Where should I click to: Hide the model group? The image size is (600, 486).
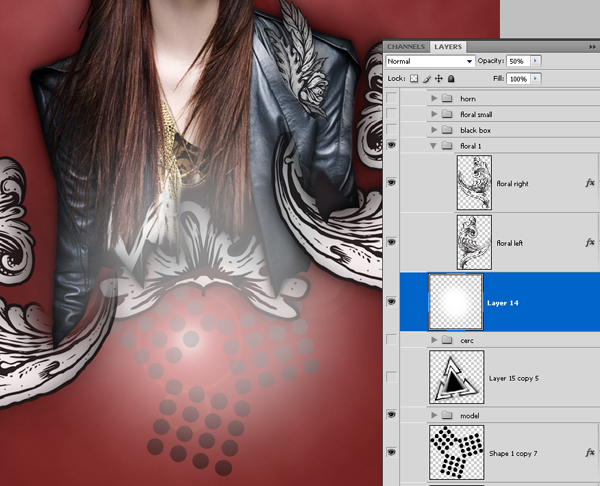click(x=391, y=414)
